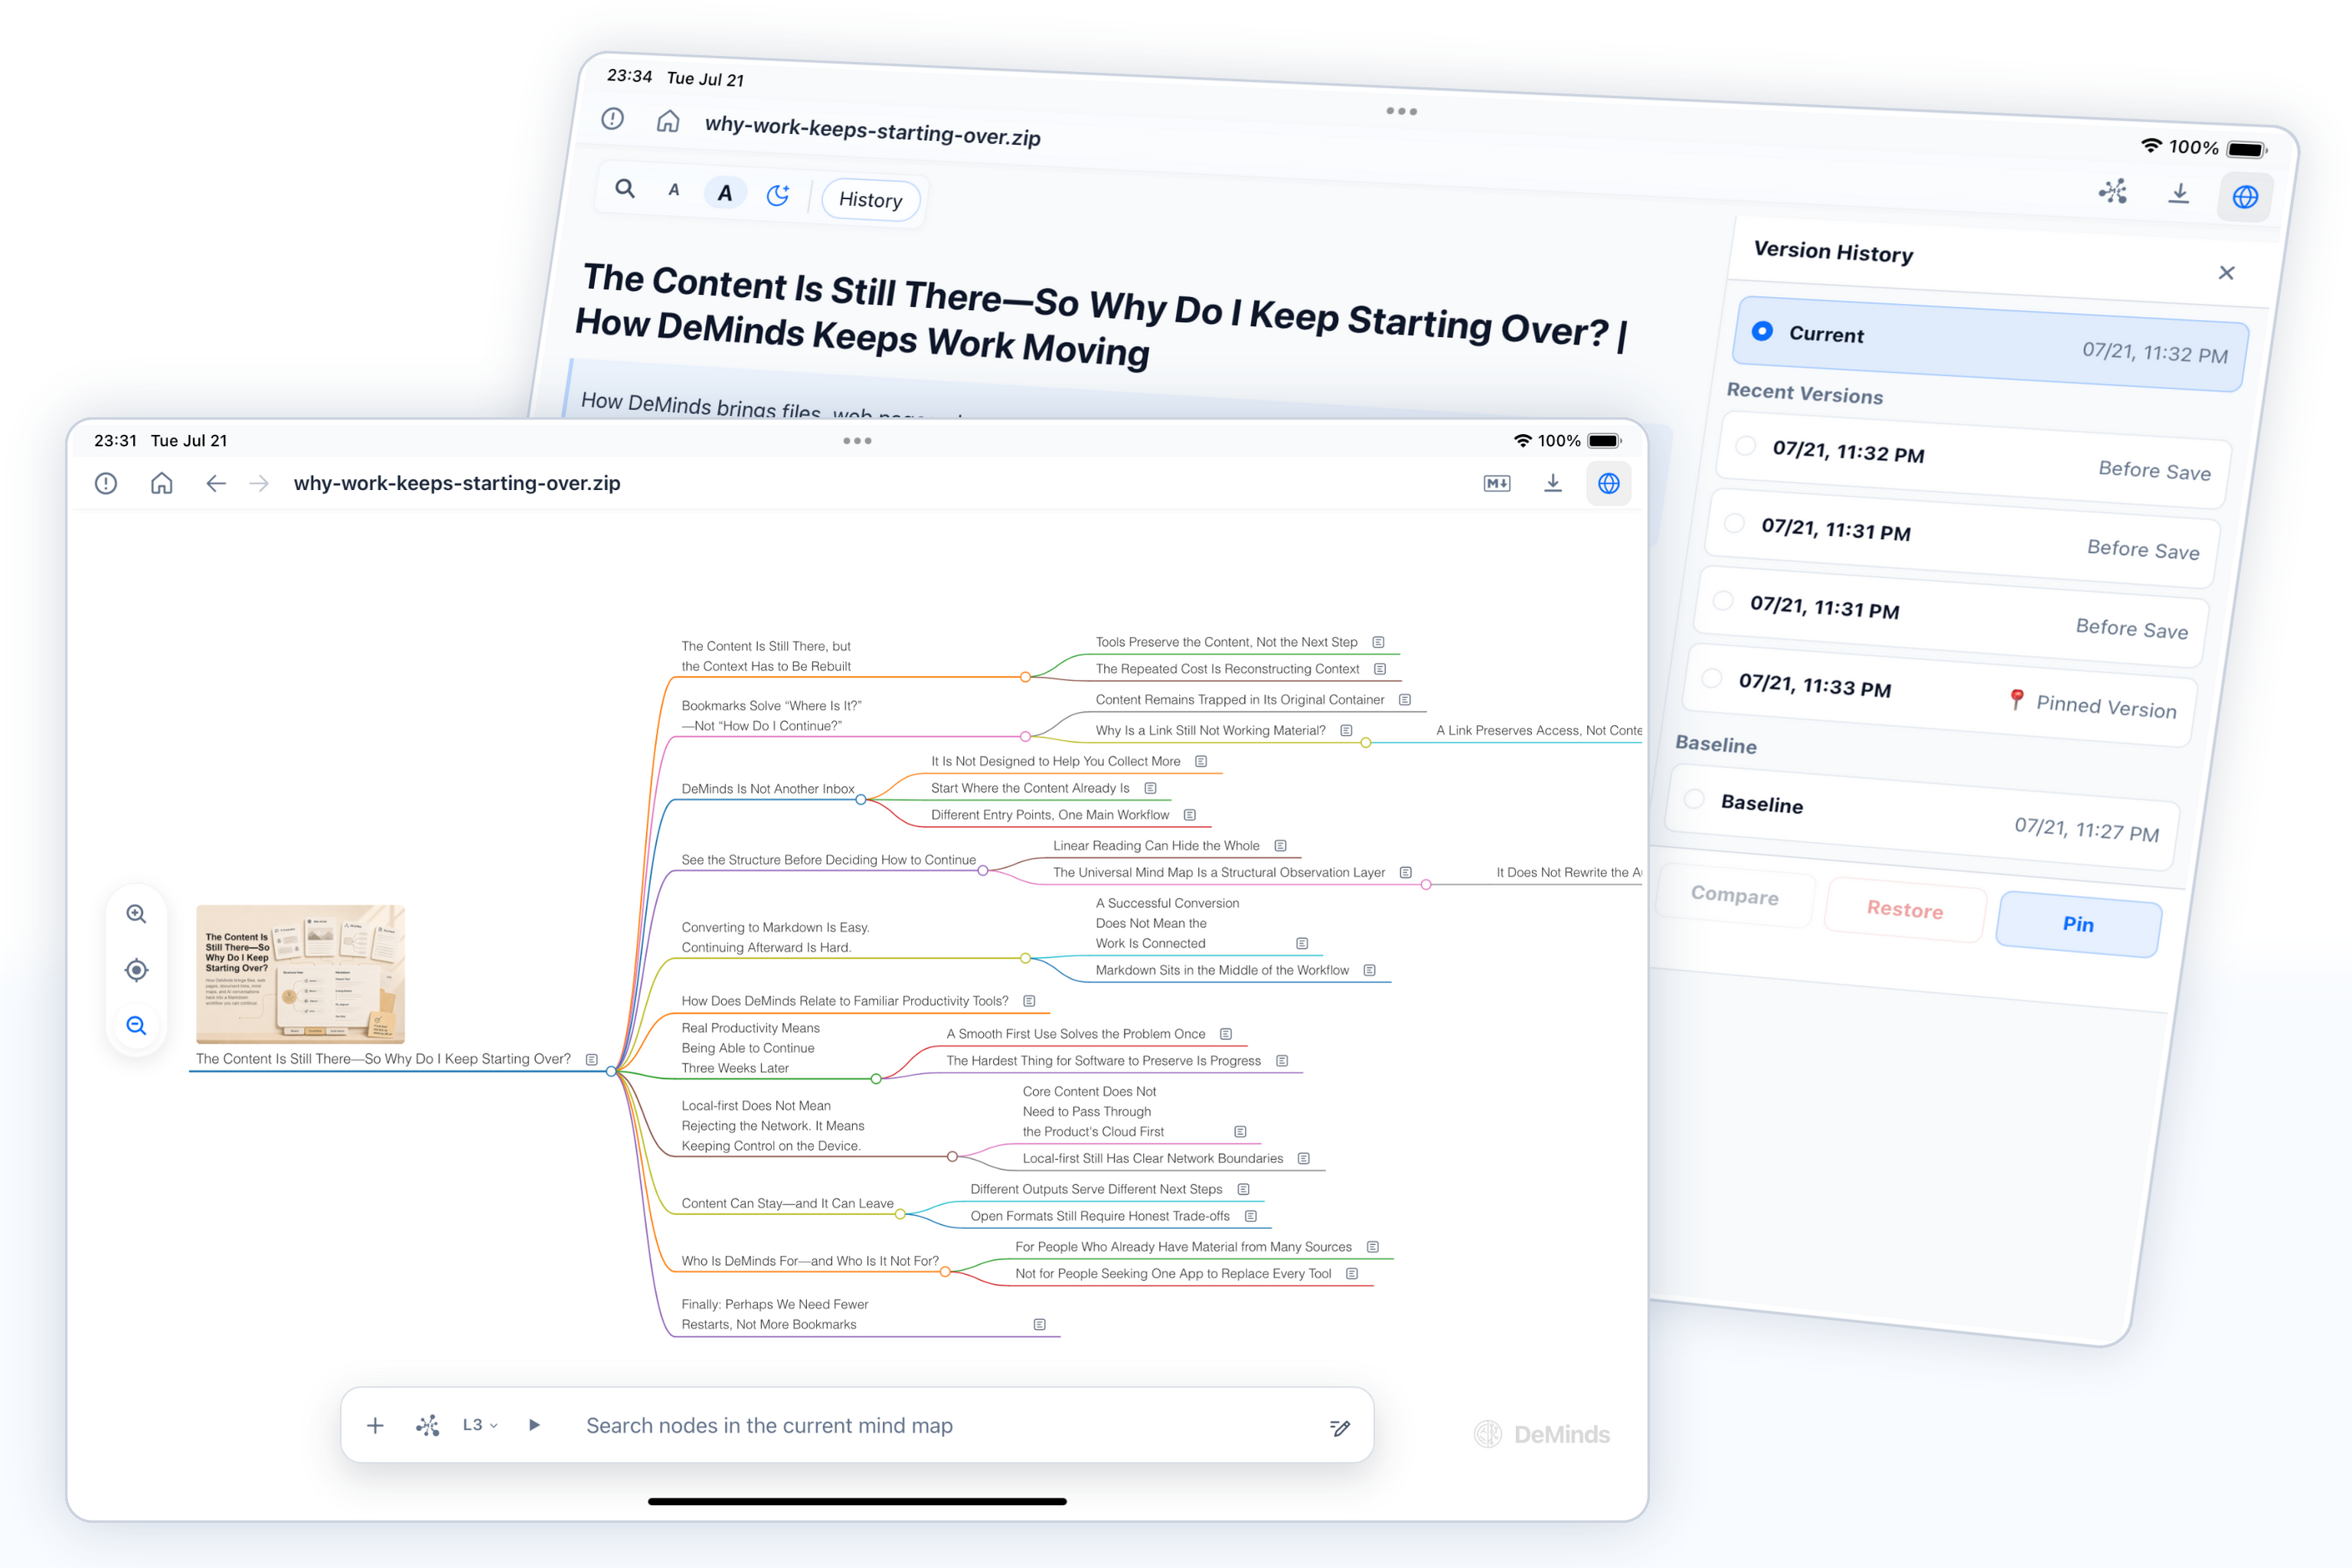Open note for 'Open Formats Still Require Honest Trade-offs'
The image size is (2352, 1568).
pyautogui.click(x=1251, y=1216)
